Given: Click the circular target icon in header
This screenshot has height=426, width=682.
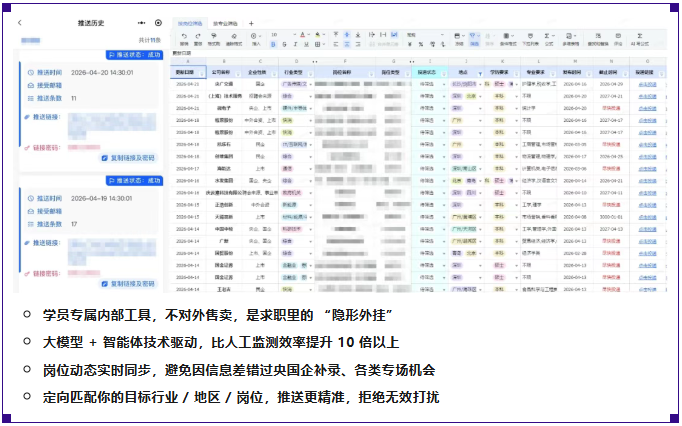Looking at the screenshot, I should [x=158, y=22].
